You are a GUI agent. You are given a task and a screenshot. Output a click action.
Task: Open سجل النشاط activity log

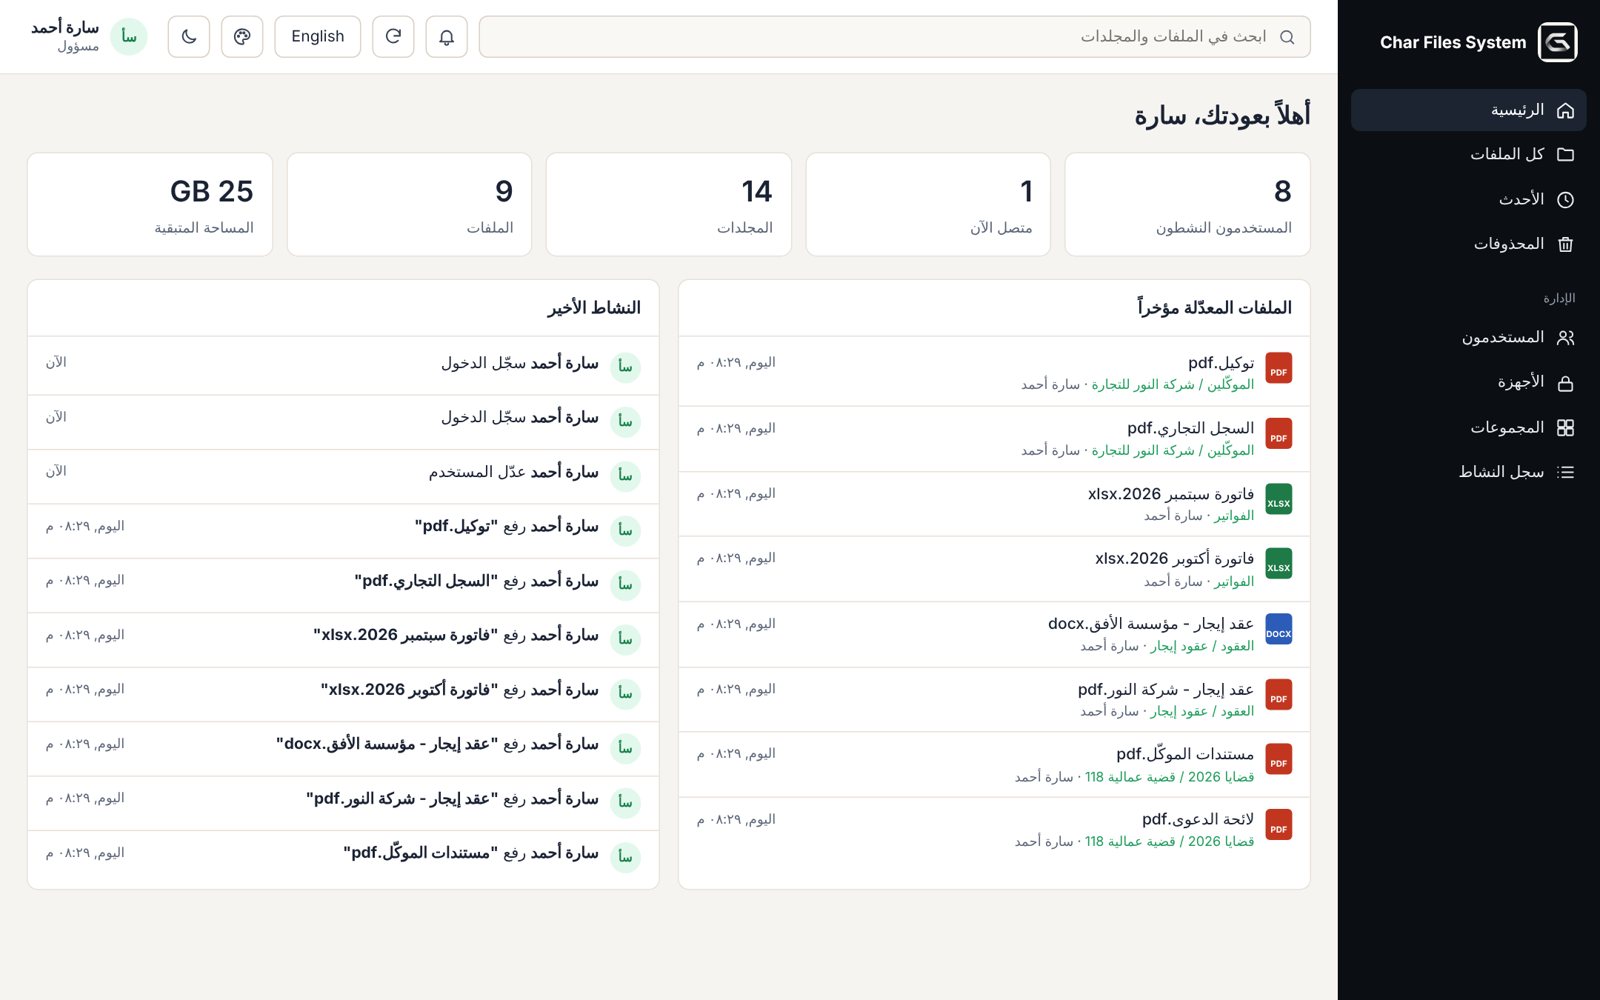[x=1469, y=472]
